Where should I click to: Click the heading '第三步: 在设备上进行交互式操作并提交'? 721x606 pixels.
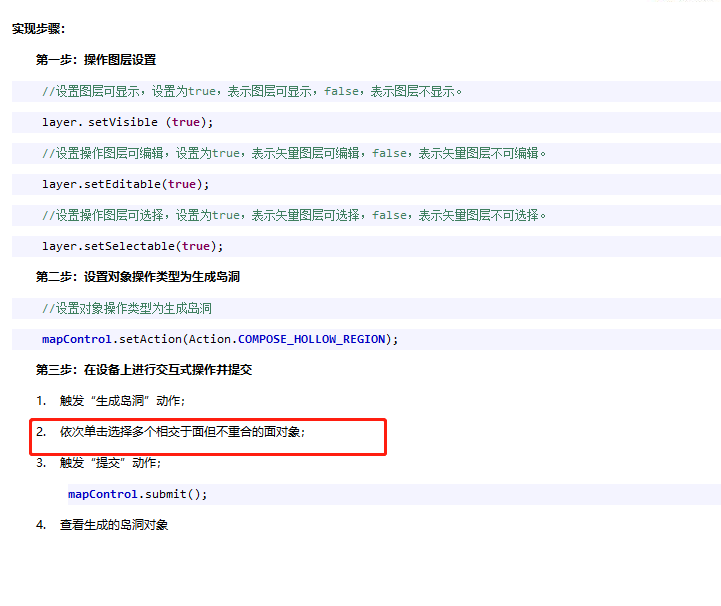tap(144, 370)
